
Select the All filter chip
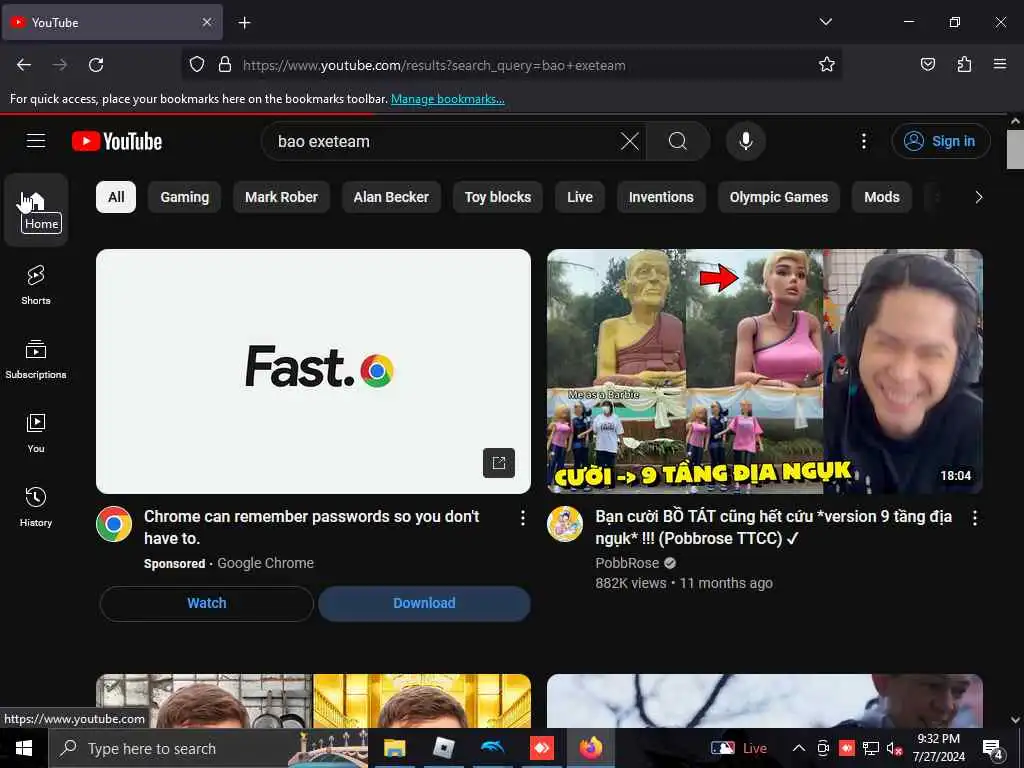pos(116,197)
